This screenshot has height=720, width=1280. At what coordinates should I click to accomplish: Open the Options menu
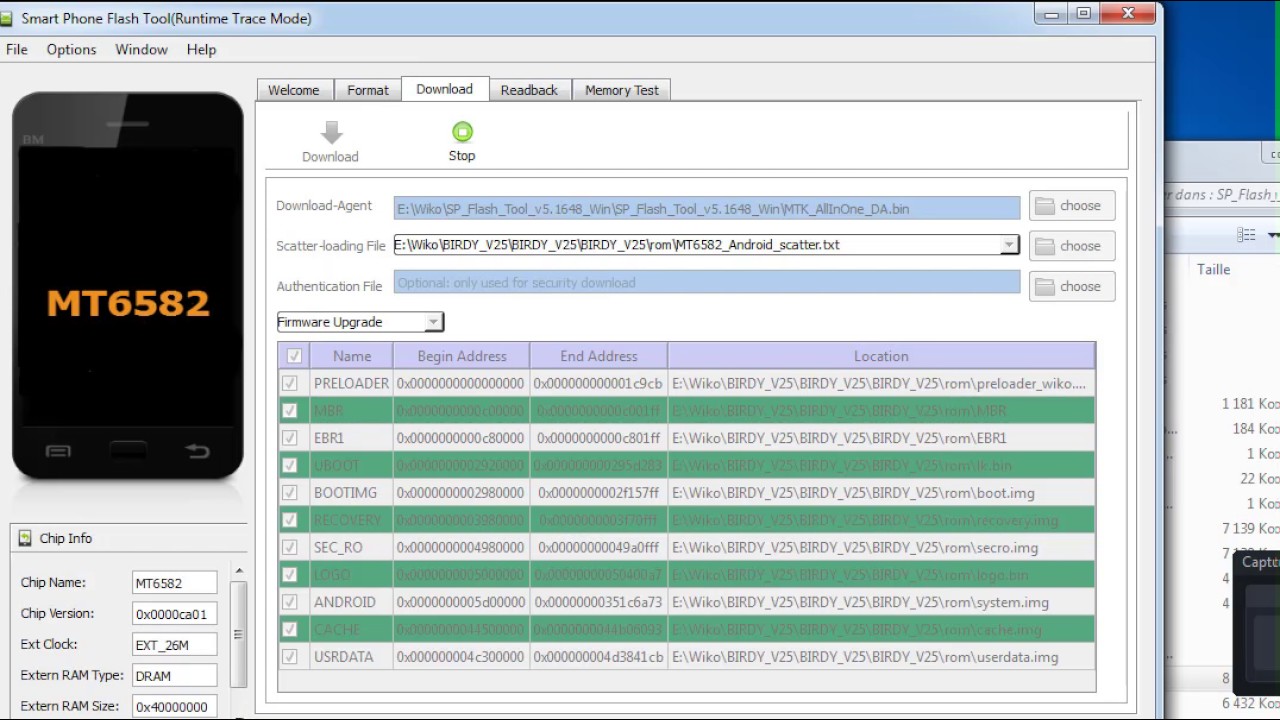point(71,49)
